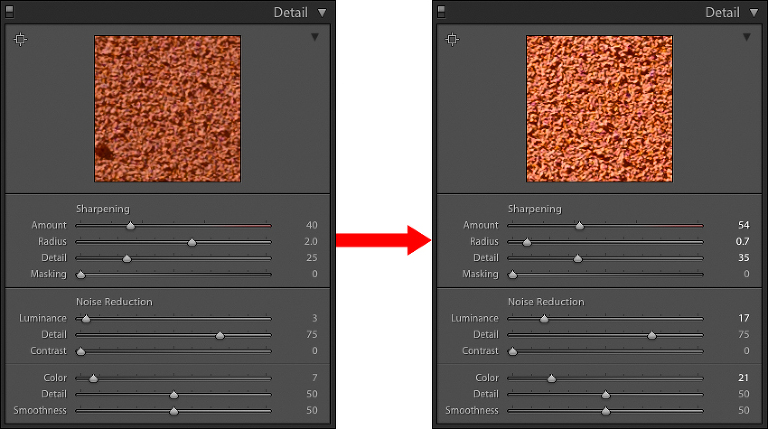This screenshot has height=429, width=768.
Task: Click left Luminance slider handle
Action: pos(86,319)
